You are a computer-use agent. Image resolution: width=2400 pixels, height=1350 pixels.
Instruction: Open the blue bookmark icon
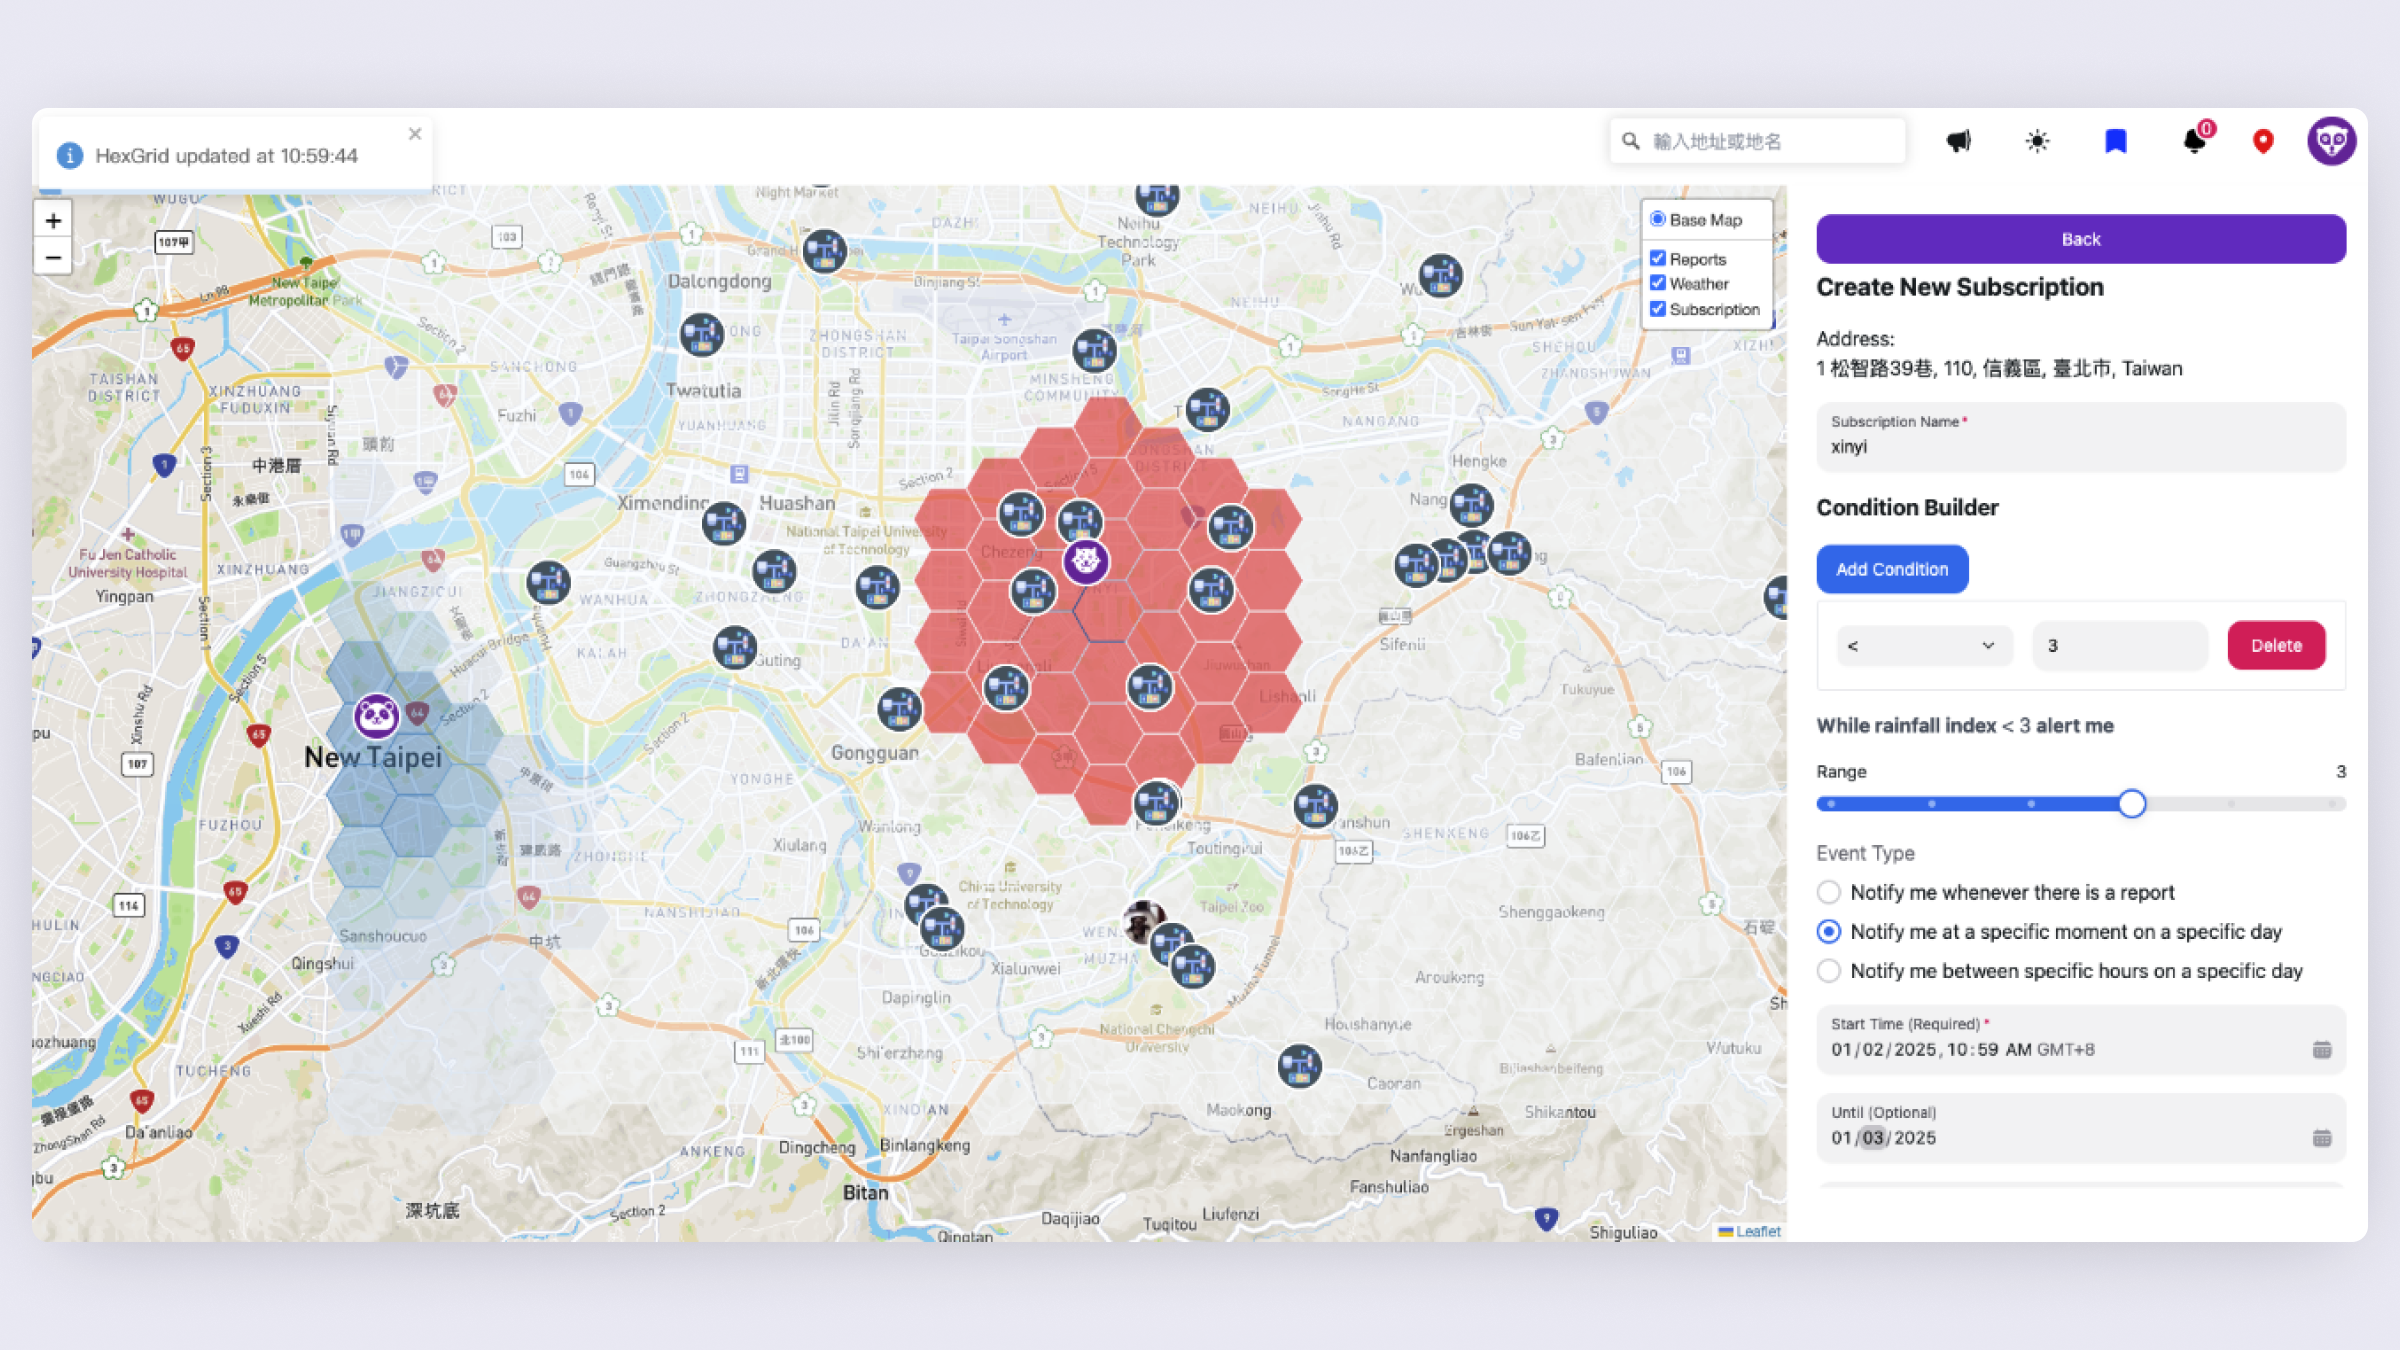pos(2114,141)
